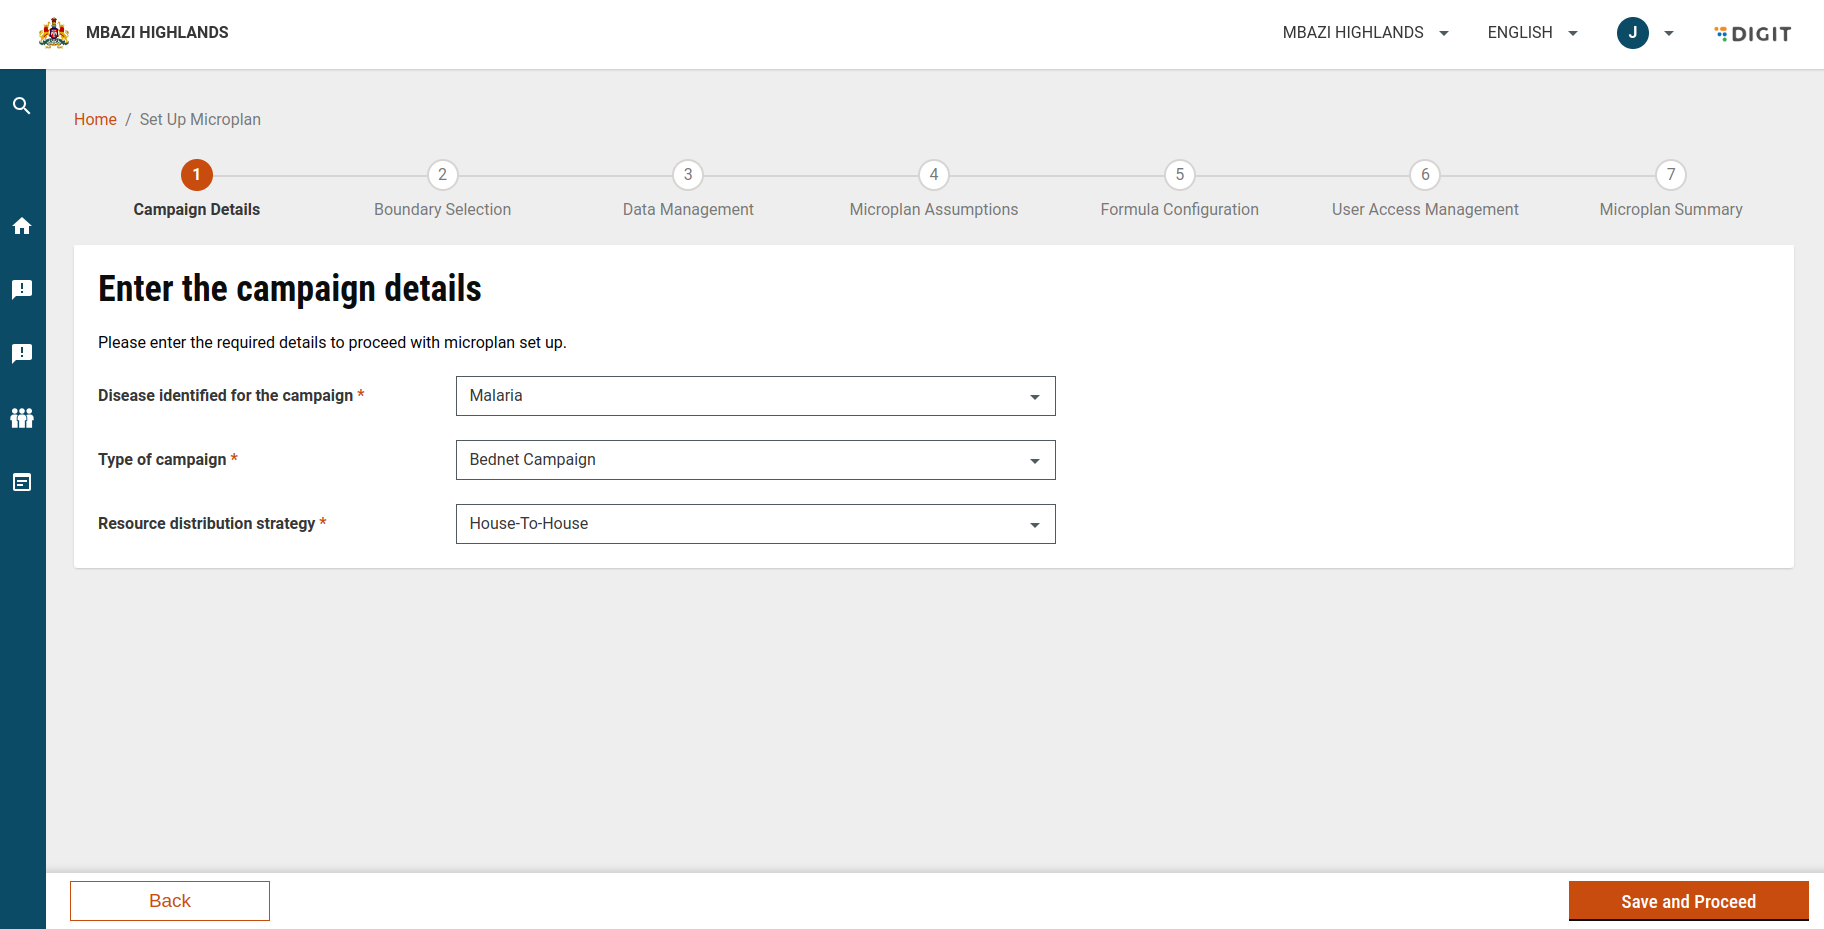Open the MBAZI HIGHLANDS tenant selector

click(1365, 33)
